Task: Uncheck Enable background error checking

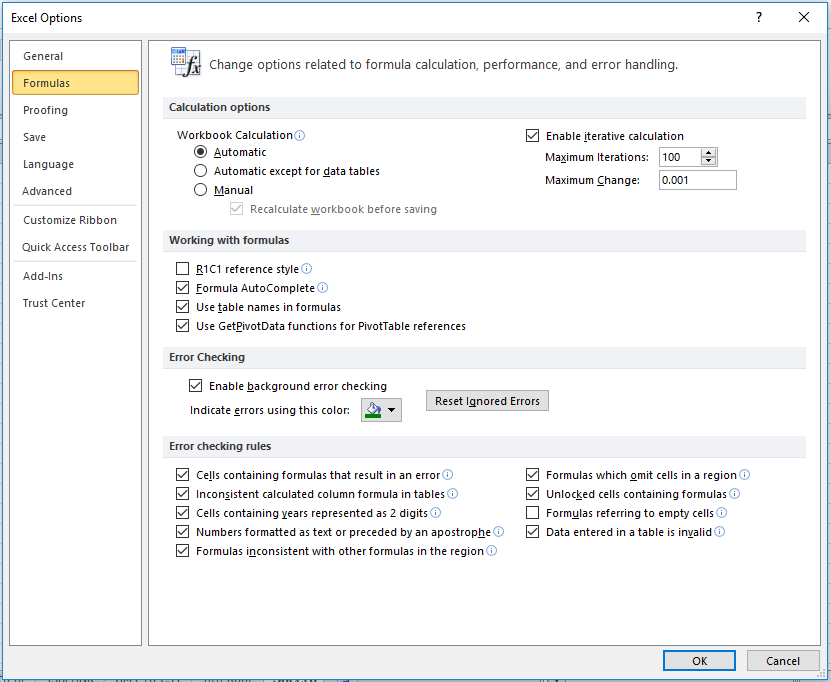Action: click(x=196, y=386)
